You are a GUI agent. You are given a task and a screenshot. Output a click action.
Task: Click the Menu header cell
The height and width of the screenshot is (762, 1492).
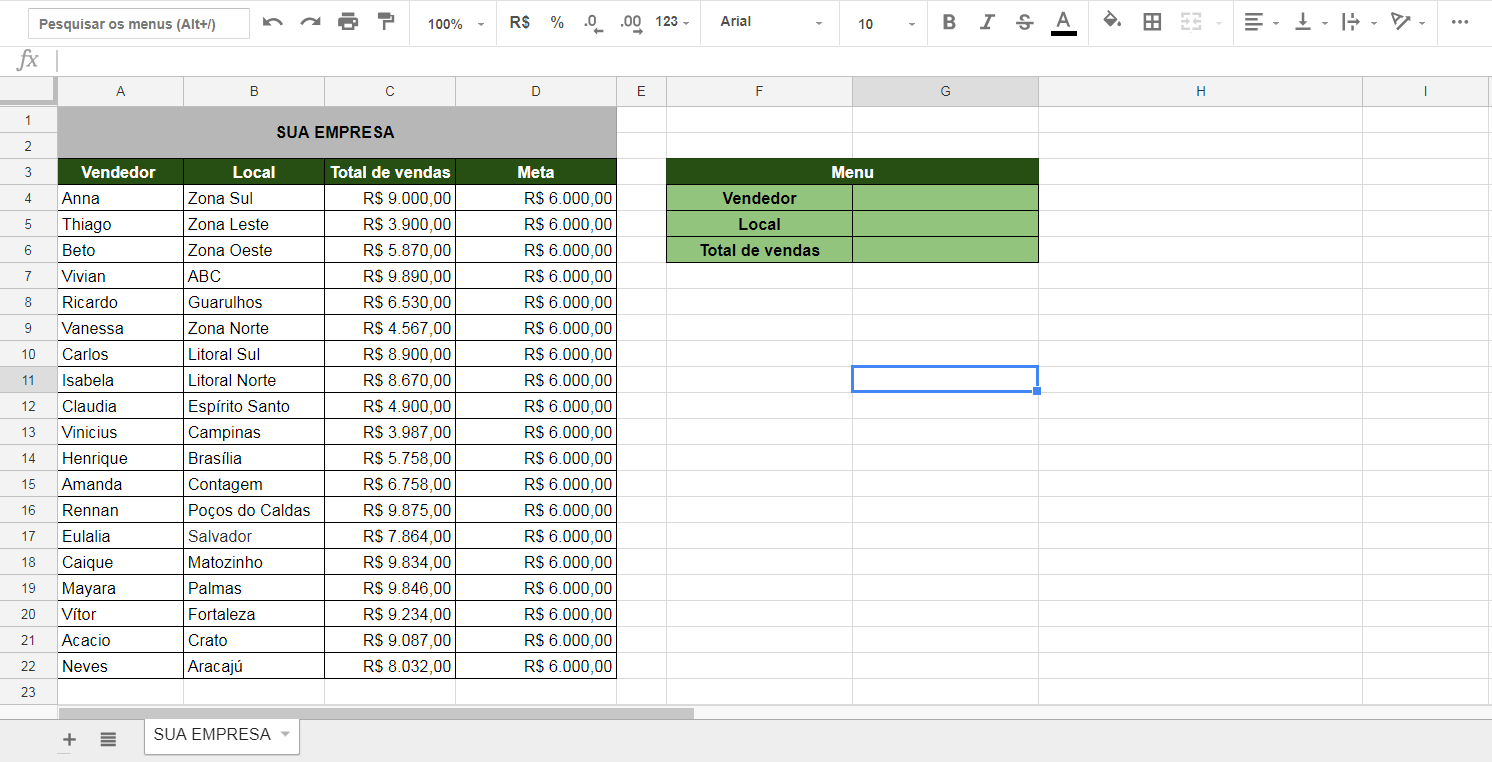click(x=852, y=172)
